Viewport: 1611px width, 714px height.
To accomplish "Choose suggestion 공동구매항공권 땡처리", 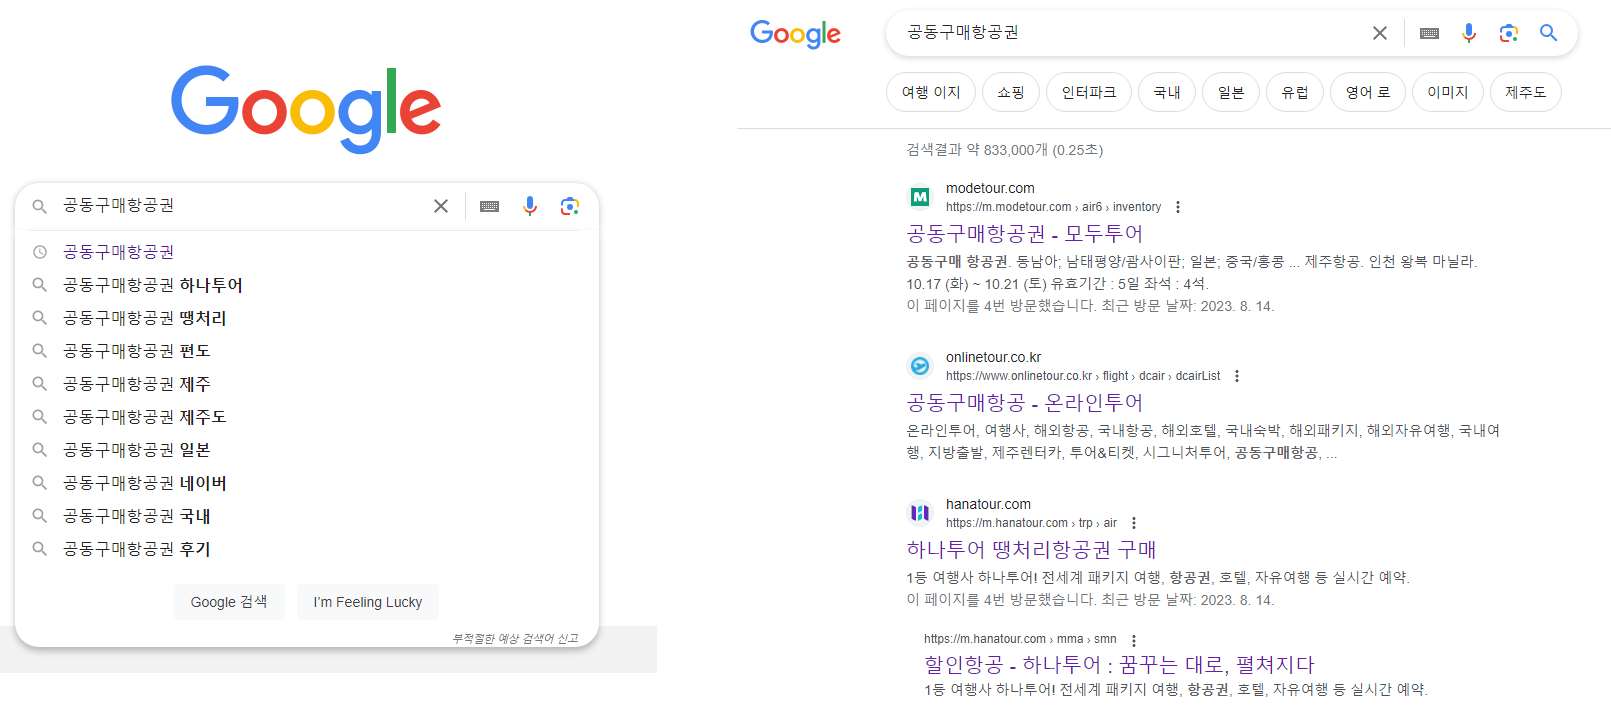I will point(307,318).
